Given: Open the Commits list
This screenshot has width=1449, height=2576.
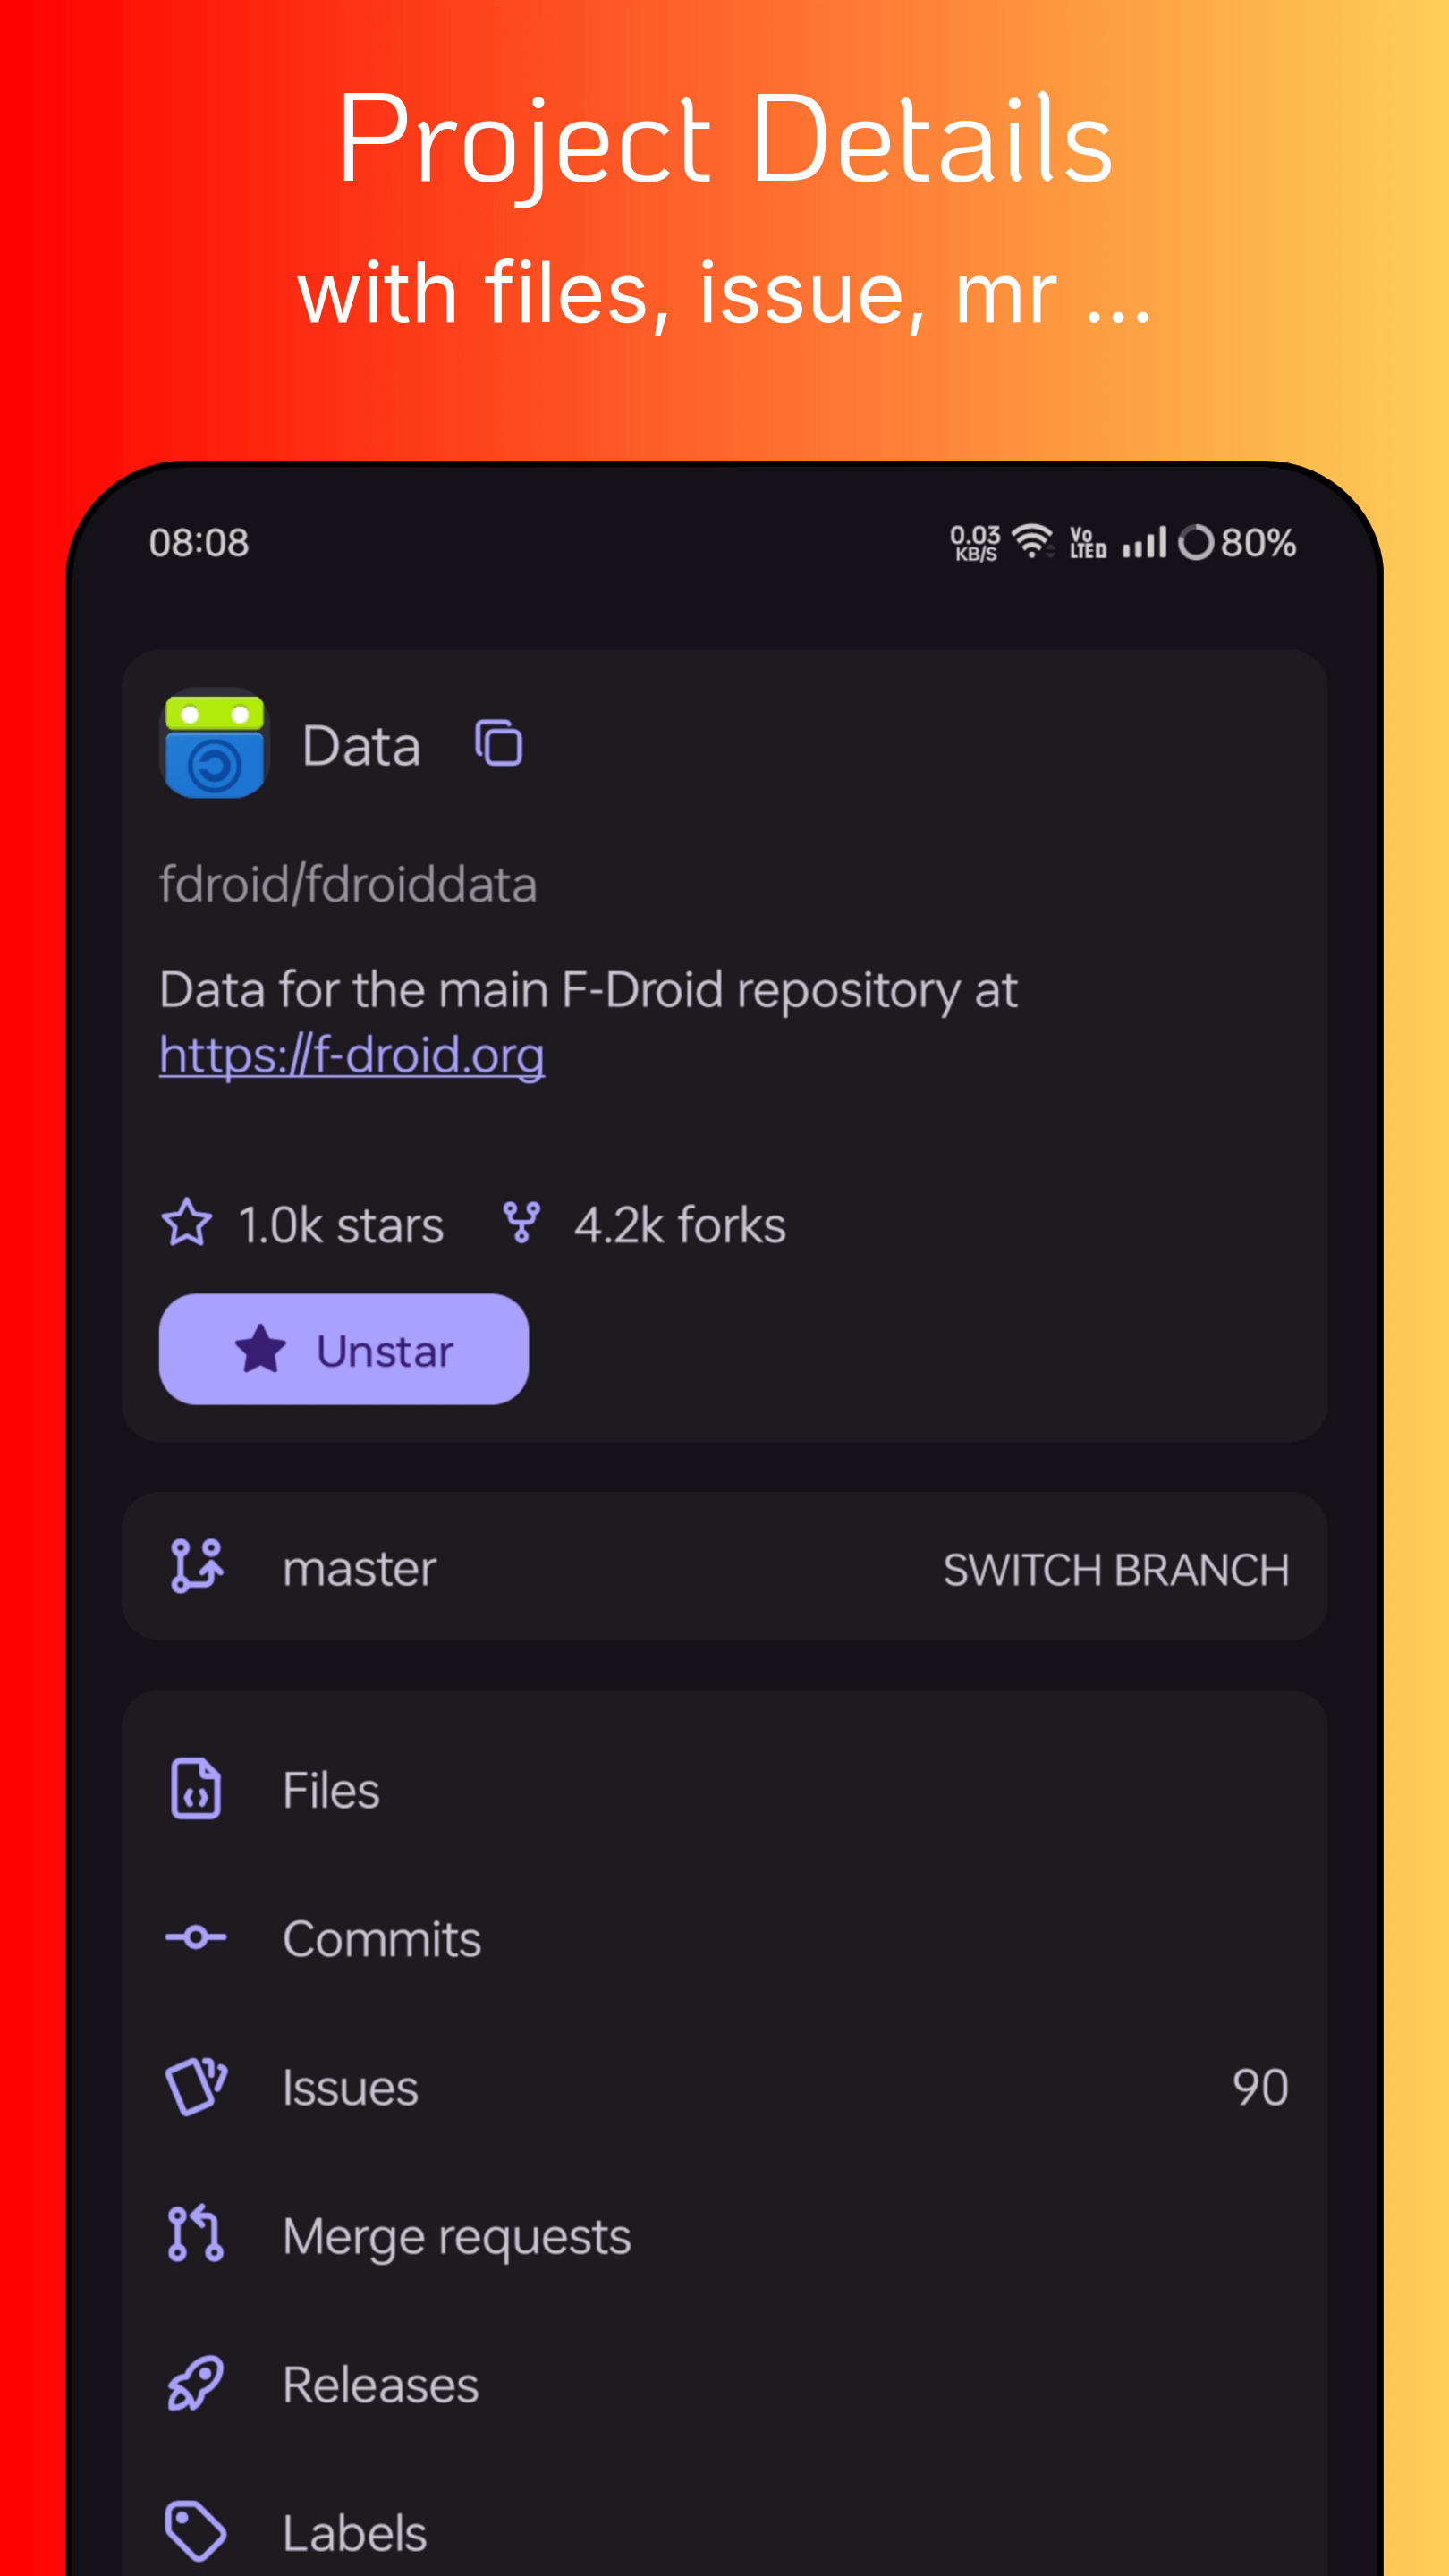Looking at the screenshot, I should pos(724,1938).
